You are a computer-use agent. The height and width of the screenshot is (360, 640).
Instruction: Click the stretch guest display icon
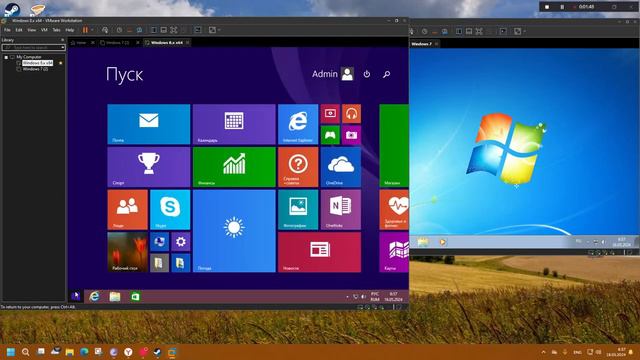point(212,30)
